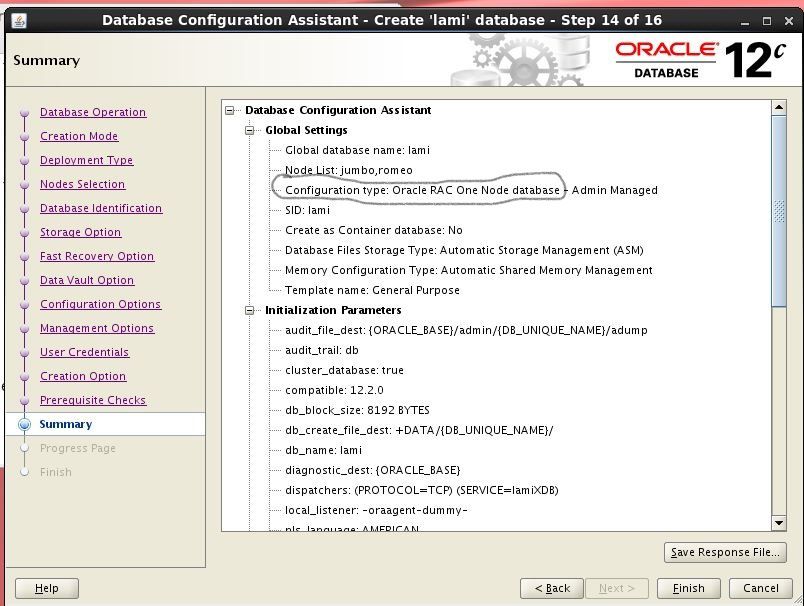Select 'SID: lami' row

coord(307,210)
